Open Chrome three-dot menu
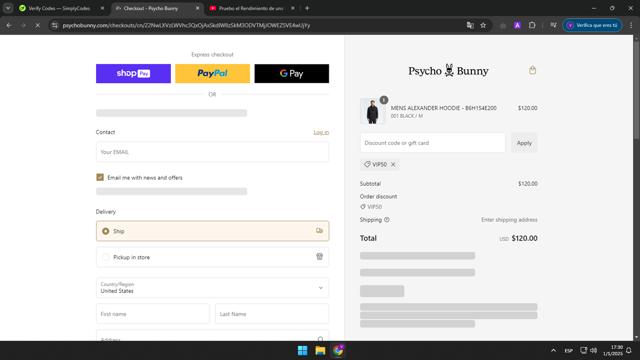Screen dimensions: 640x360 coord(631,25)
